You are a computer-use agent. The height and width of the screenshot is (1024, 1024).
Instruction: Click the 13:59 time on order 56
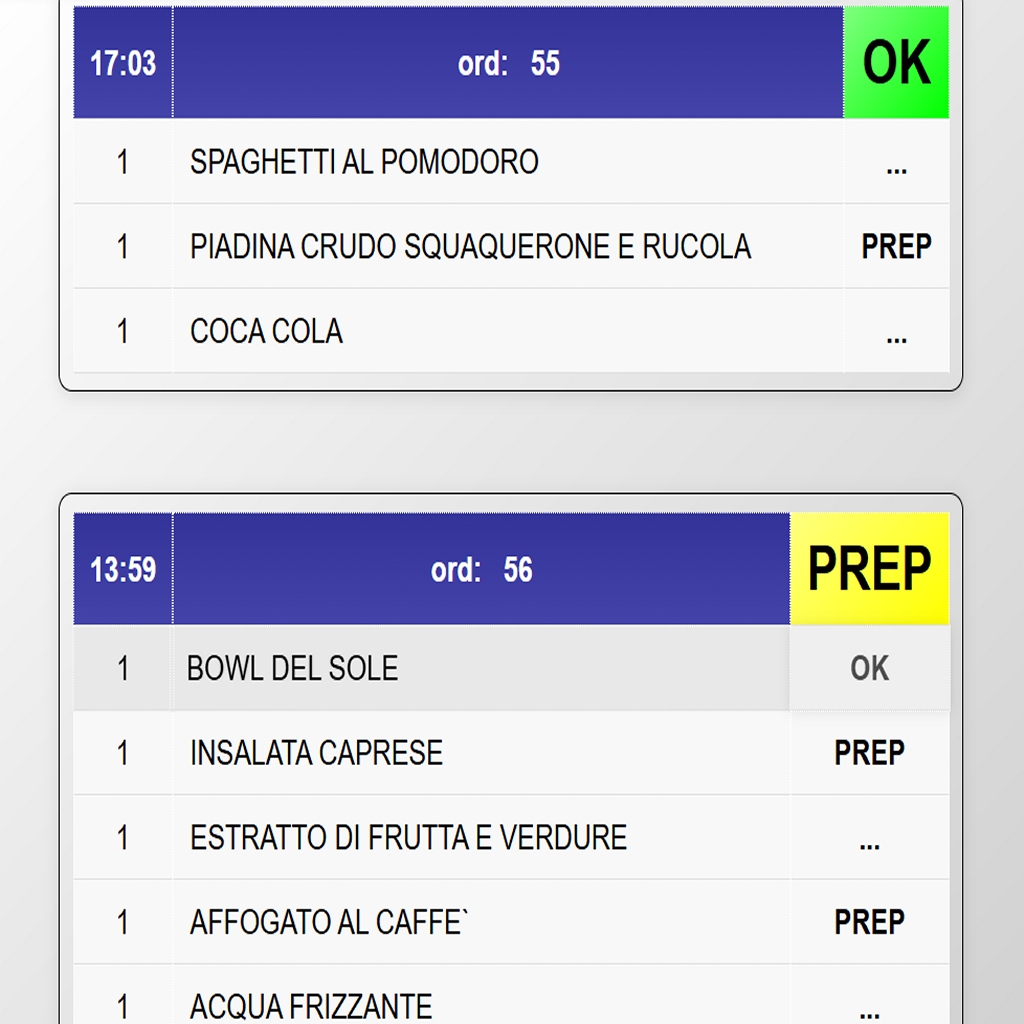[123, 569]
